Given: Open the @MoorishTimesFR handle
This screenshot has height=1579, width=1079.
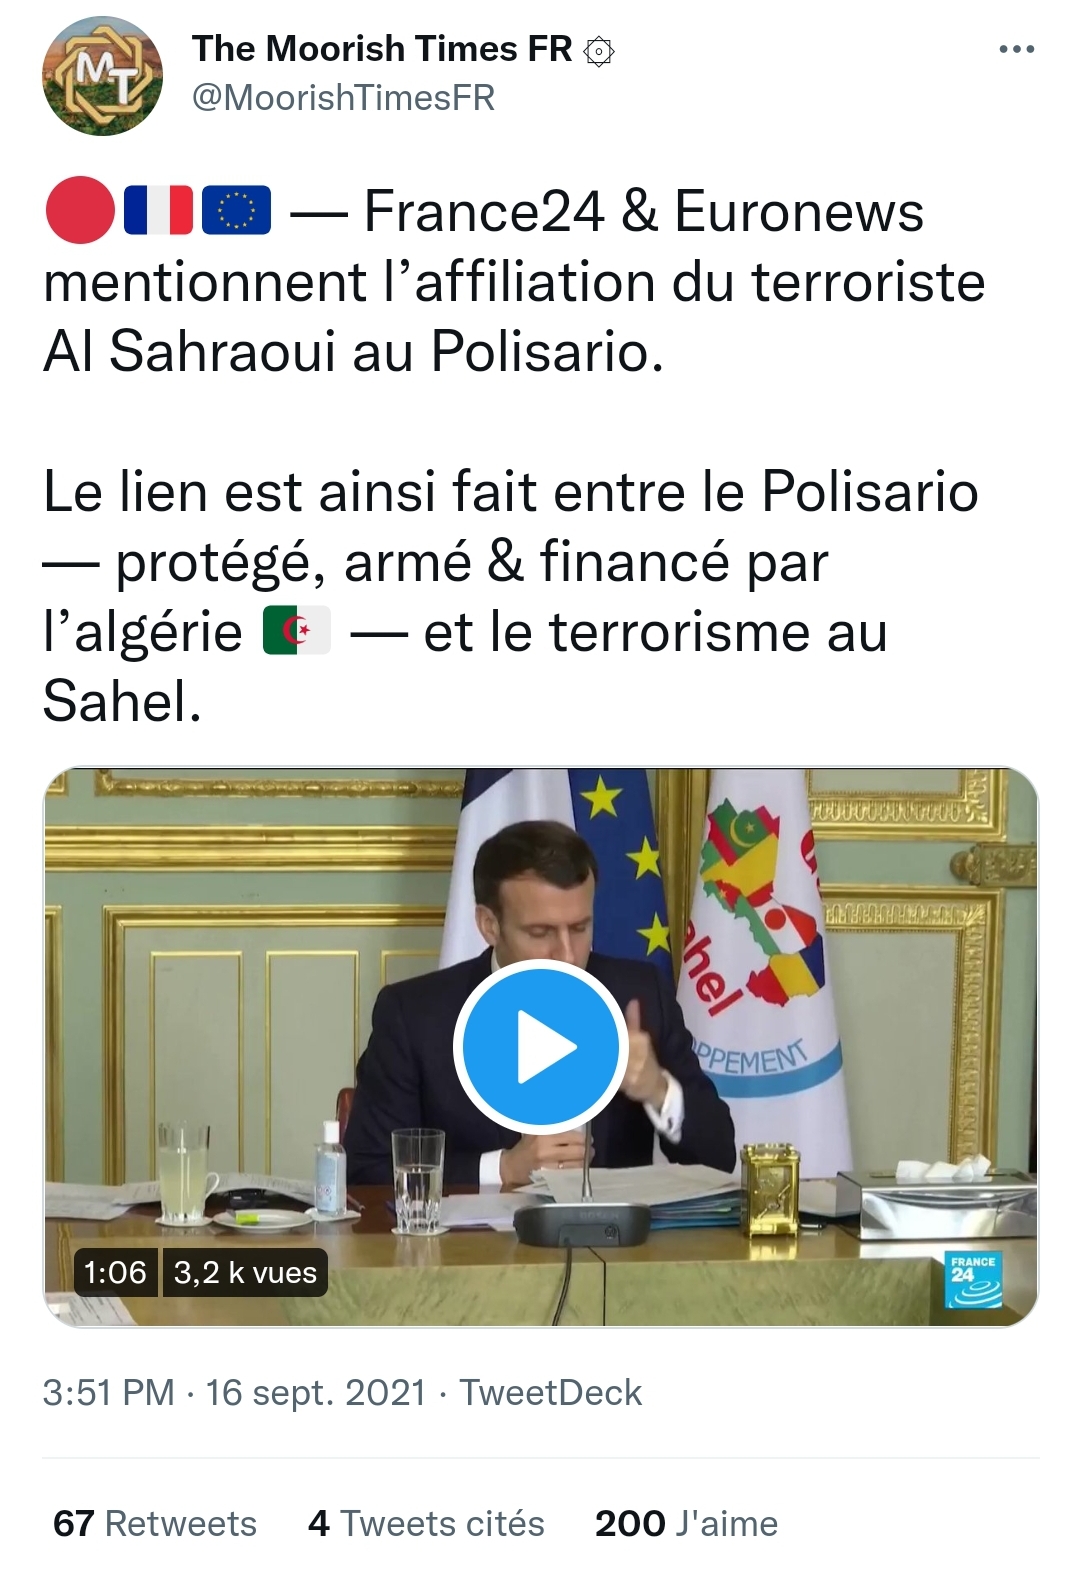Looking at the screenshot, I should pyautogui.click(x=343, y=98).
